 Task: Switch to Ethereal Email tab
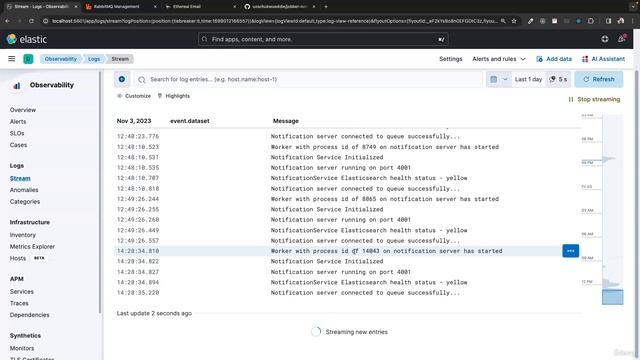pyautogui.click(x=200, y=7)
